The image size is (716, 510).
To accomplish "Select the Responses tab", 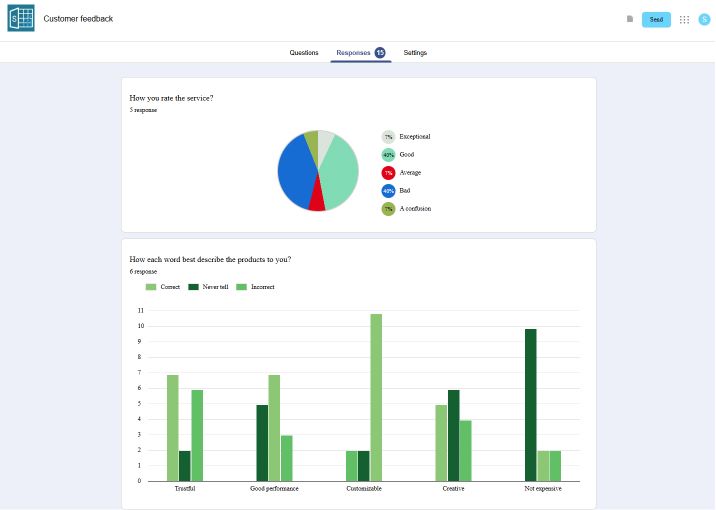I will (x=353, y=52).
